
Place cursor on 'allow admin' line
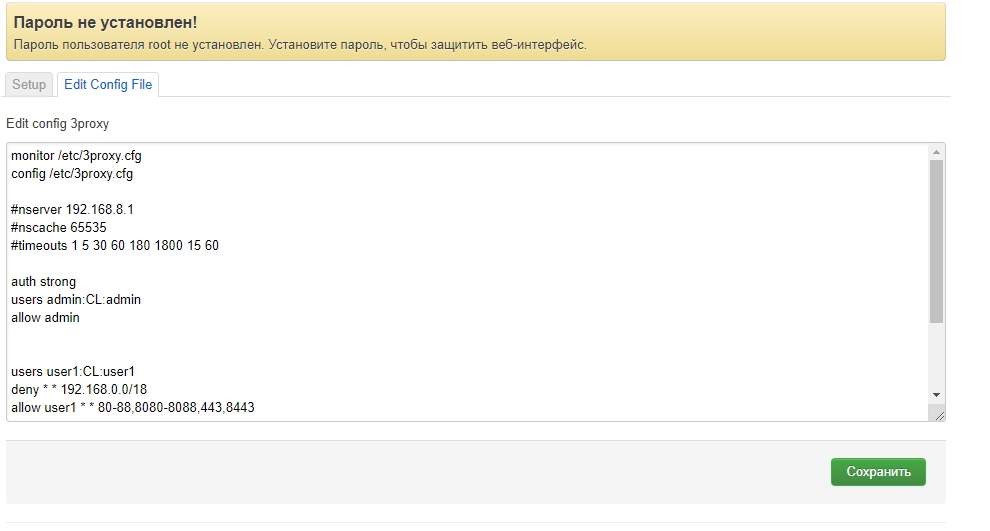(x=45, y=318)
